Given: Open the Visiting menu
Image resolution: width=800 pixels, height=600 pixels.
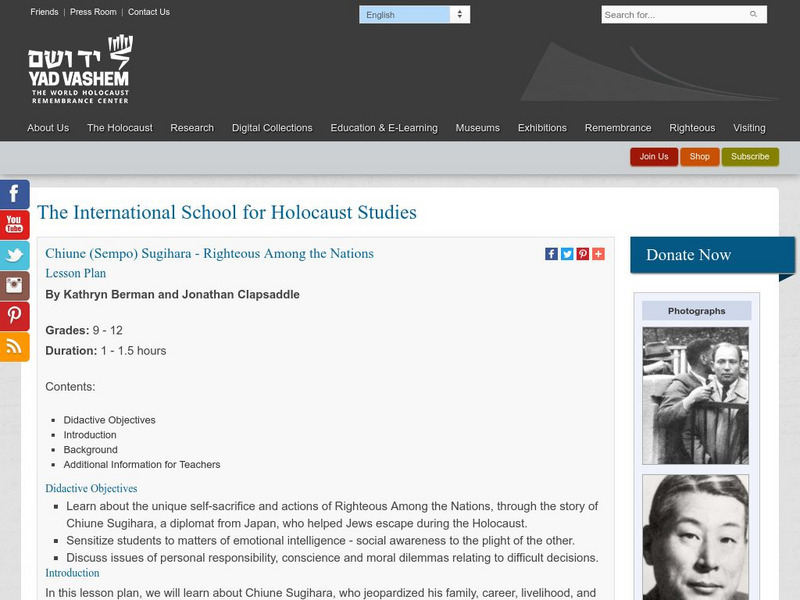Looking at the screenshot, I should [x=749, y=128].
